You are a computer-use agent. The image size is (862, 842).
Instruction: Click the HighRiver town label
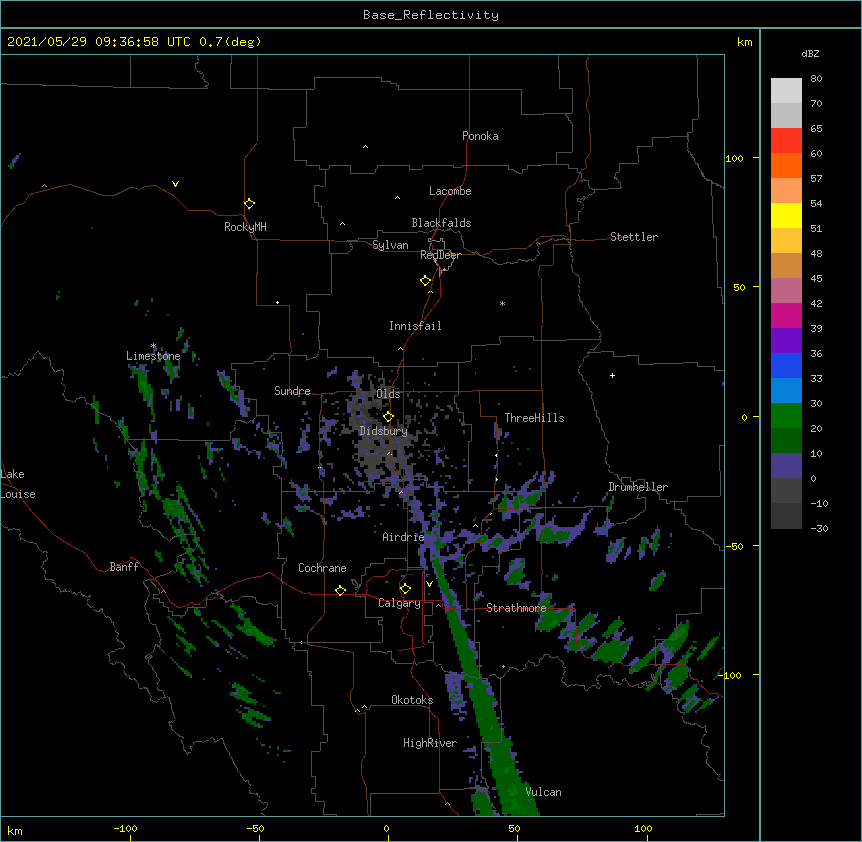pos(430,743)
